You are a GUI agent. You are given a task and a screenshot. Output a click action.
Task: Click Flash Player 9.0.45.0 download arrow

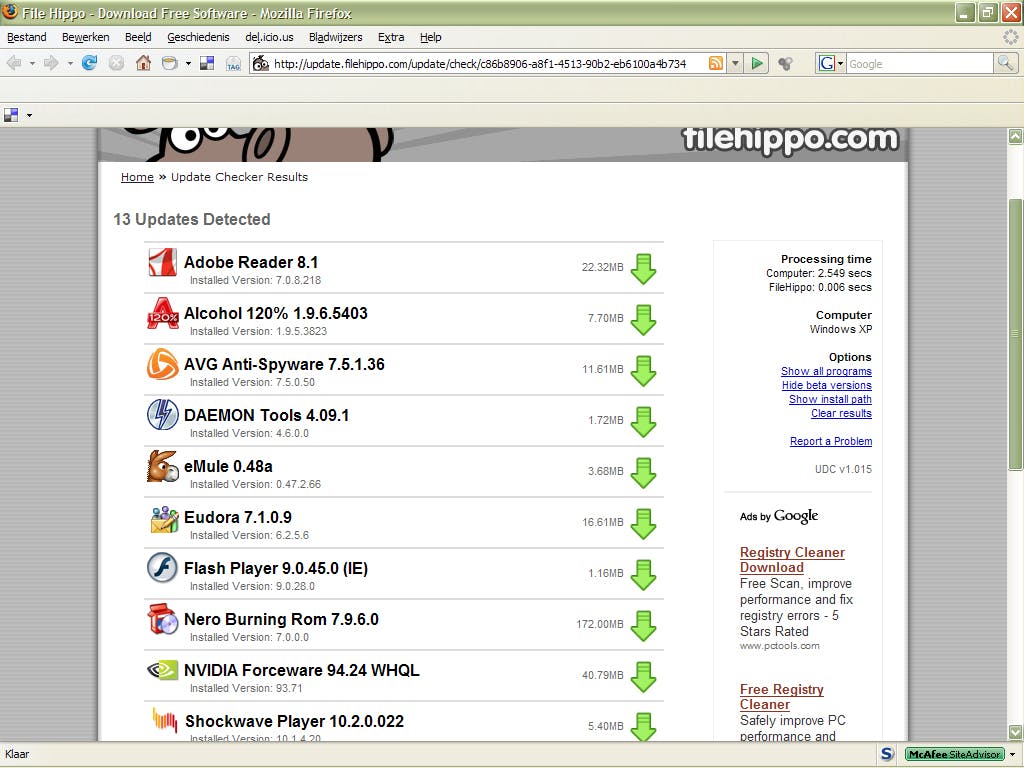point(643,575)
